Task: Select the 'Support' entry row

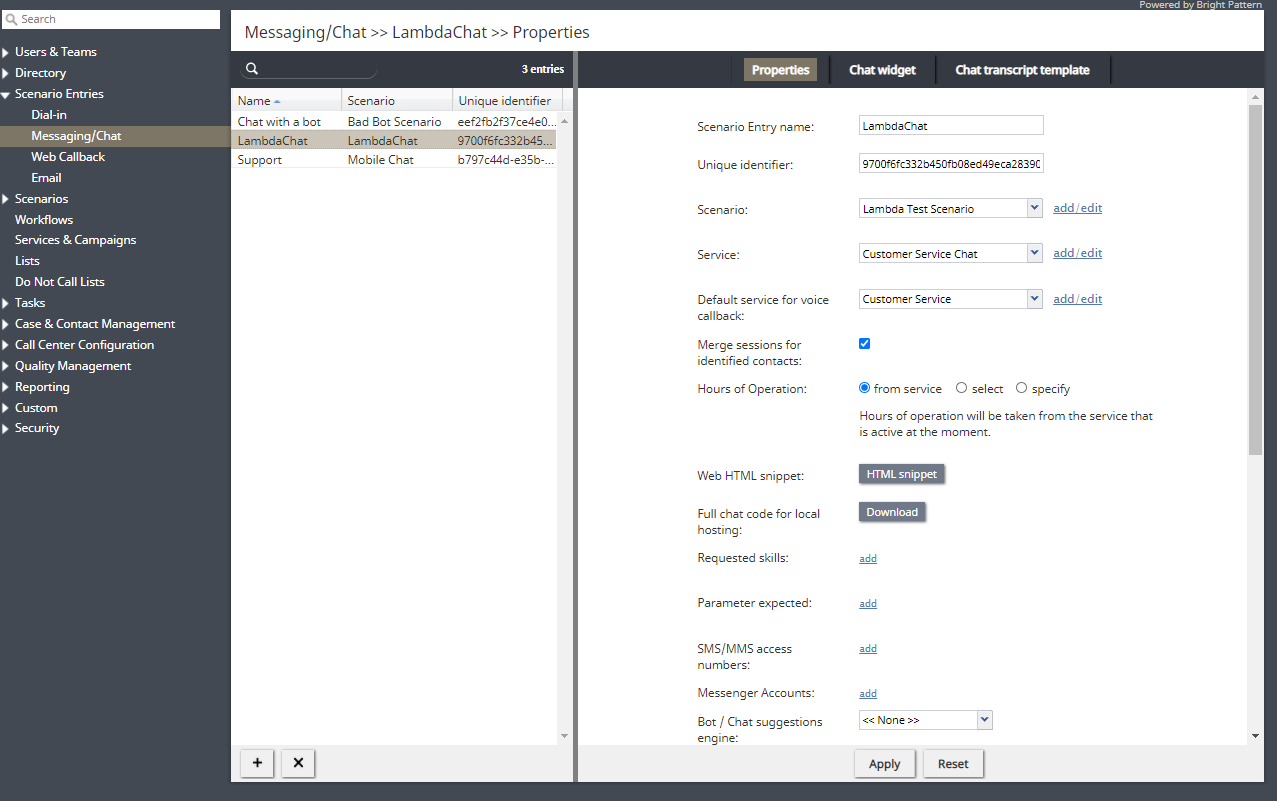Action: pyautogui.click(x=394, y=159)
